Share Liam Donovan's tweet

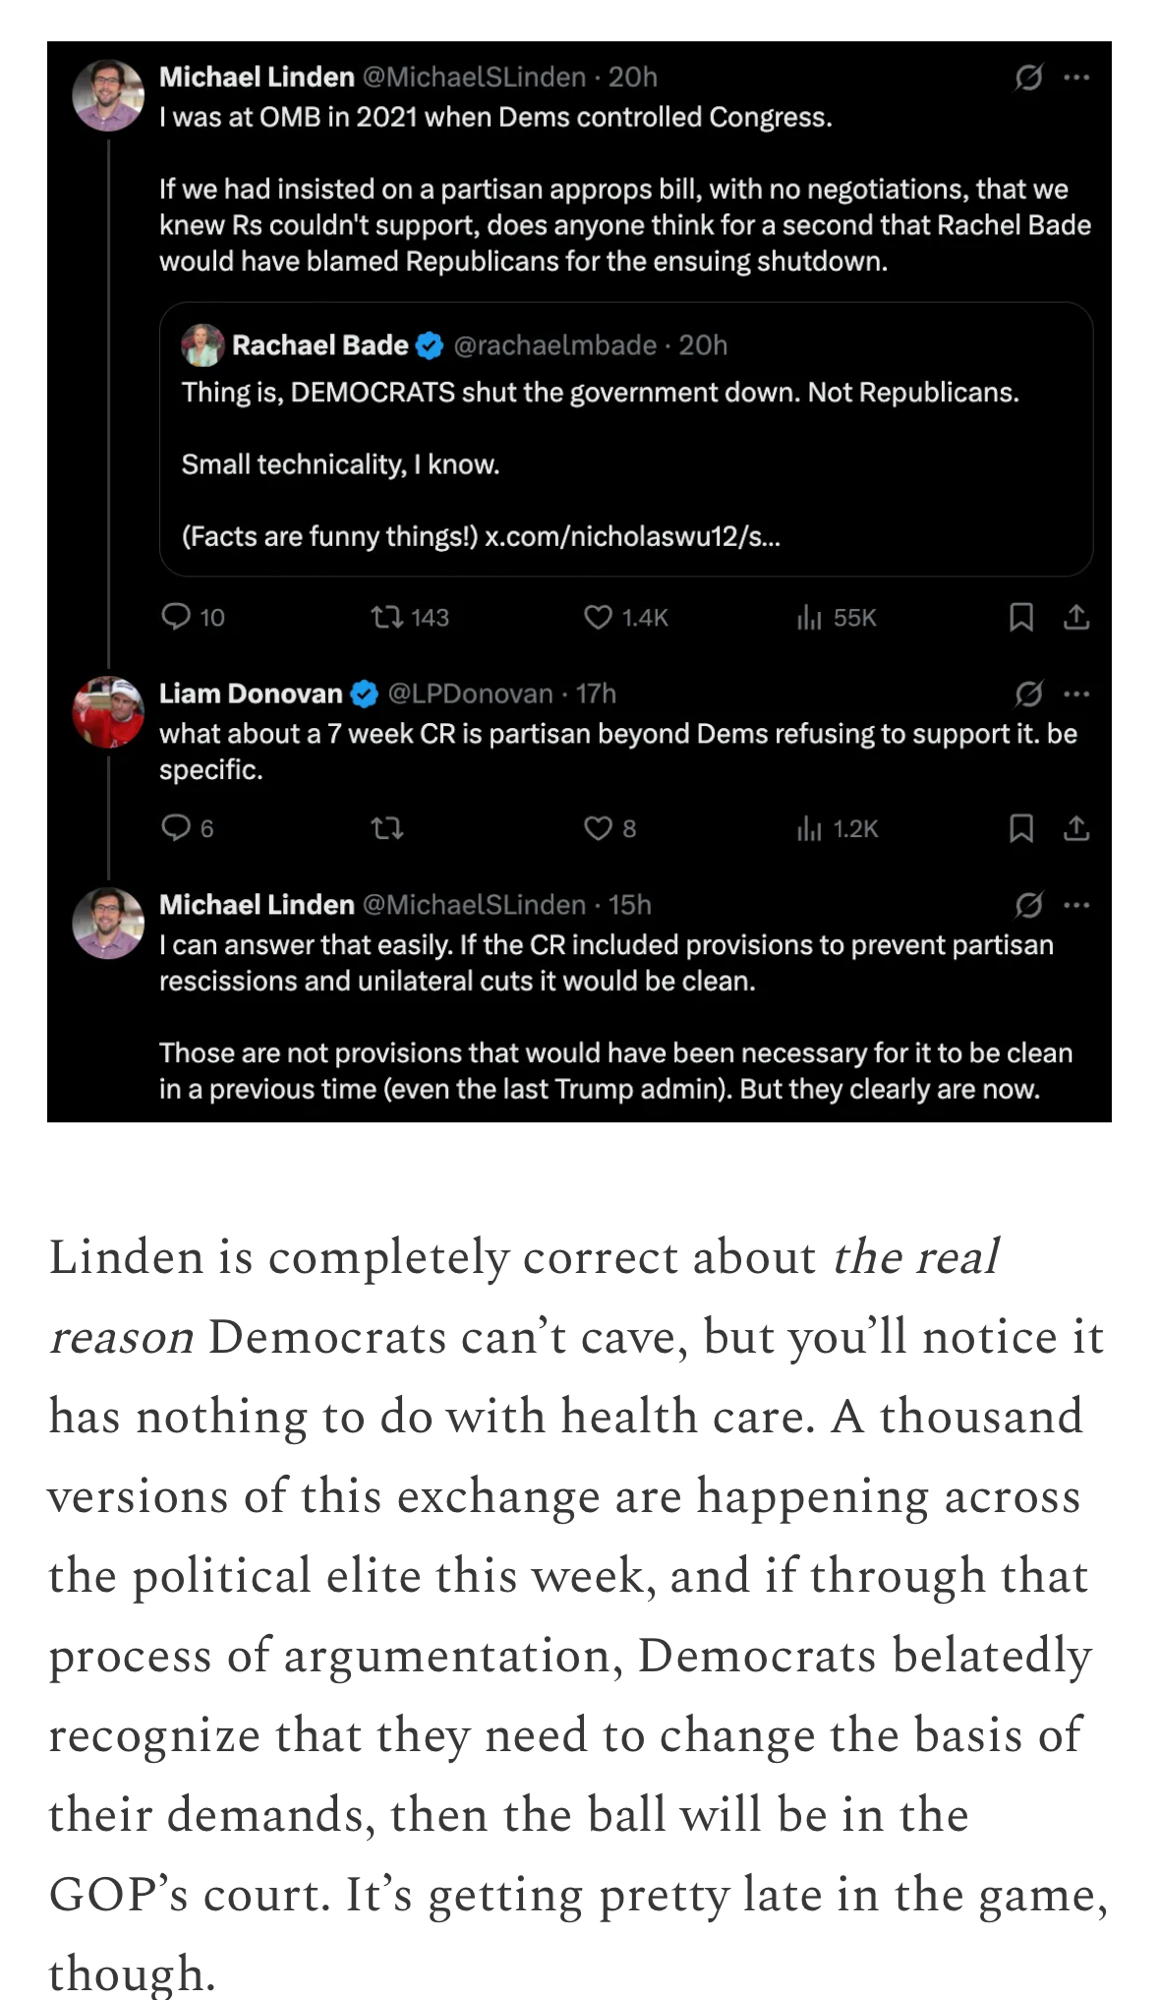coord(1076,828)
